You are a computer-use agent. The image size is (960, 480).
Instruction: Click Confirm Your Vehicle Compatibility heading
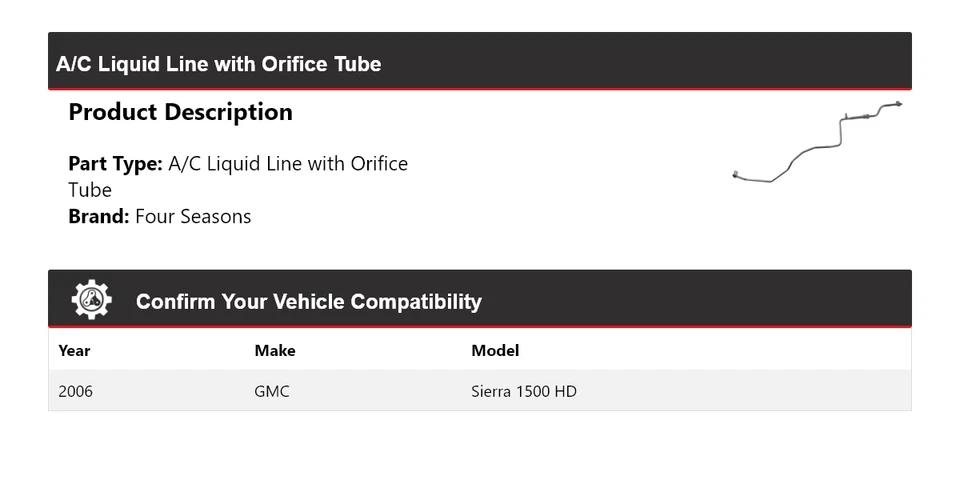pyautogui.click(x=308, y=301)
